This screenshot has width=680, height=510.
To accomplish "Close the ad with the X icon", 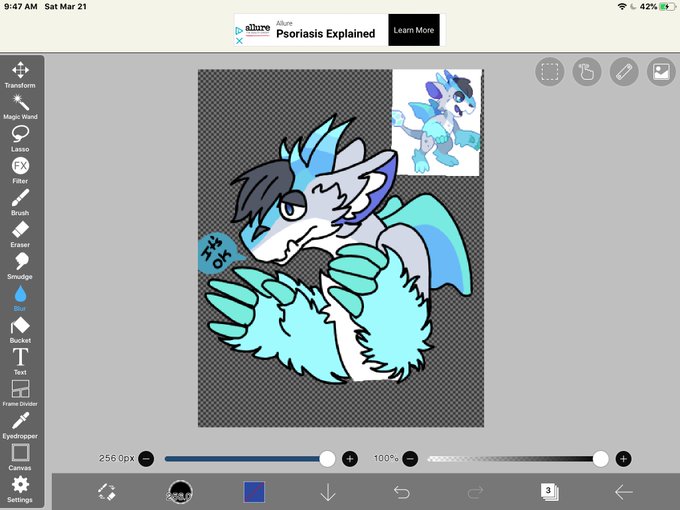I will click(x=239, y=41).
